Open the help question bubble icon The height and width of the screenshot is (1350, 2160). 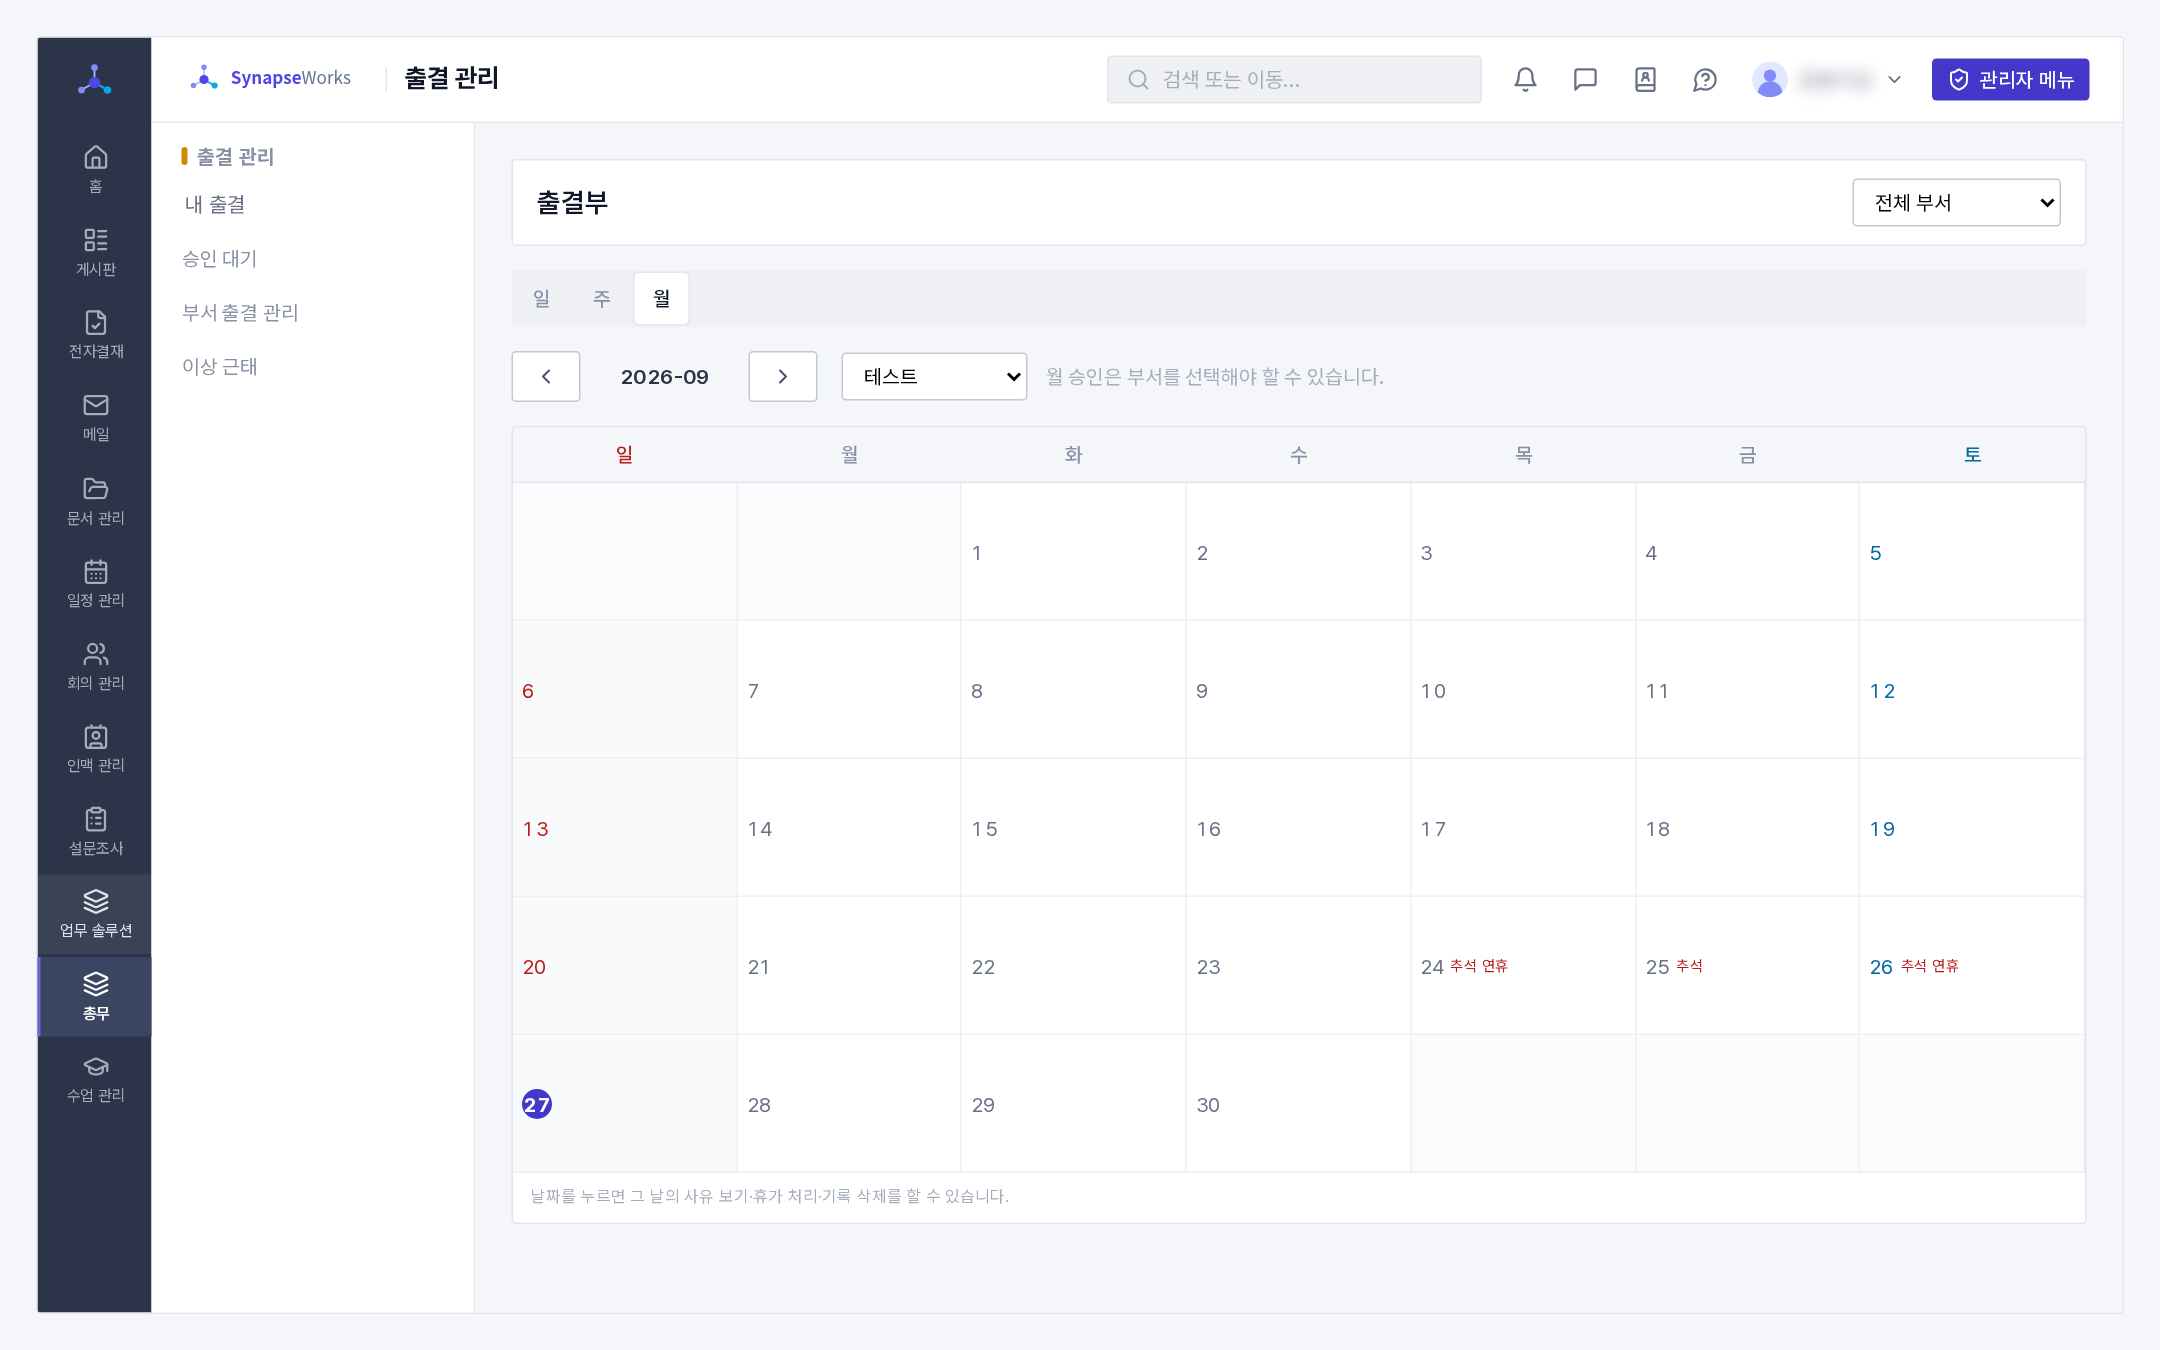1705,80
